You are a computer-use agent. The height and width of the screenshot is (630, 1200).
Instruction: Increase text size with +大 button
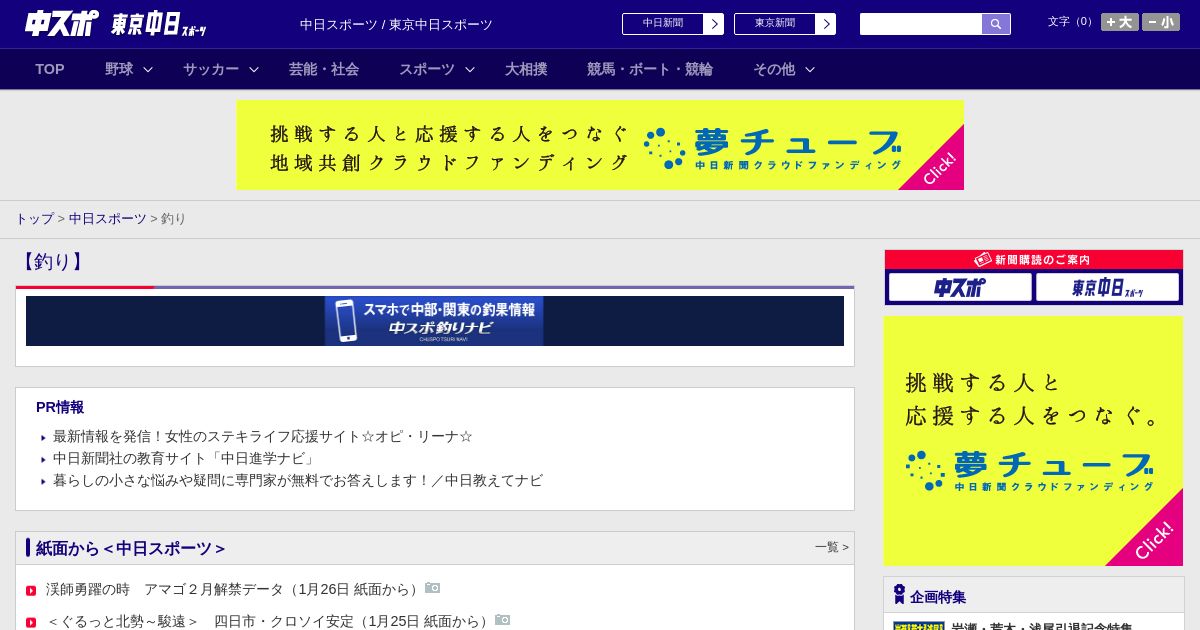coord(1120,22)
